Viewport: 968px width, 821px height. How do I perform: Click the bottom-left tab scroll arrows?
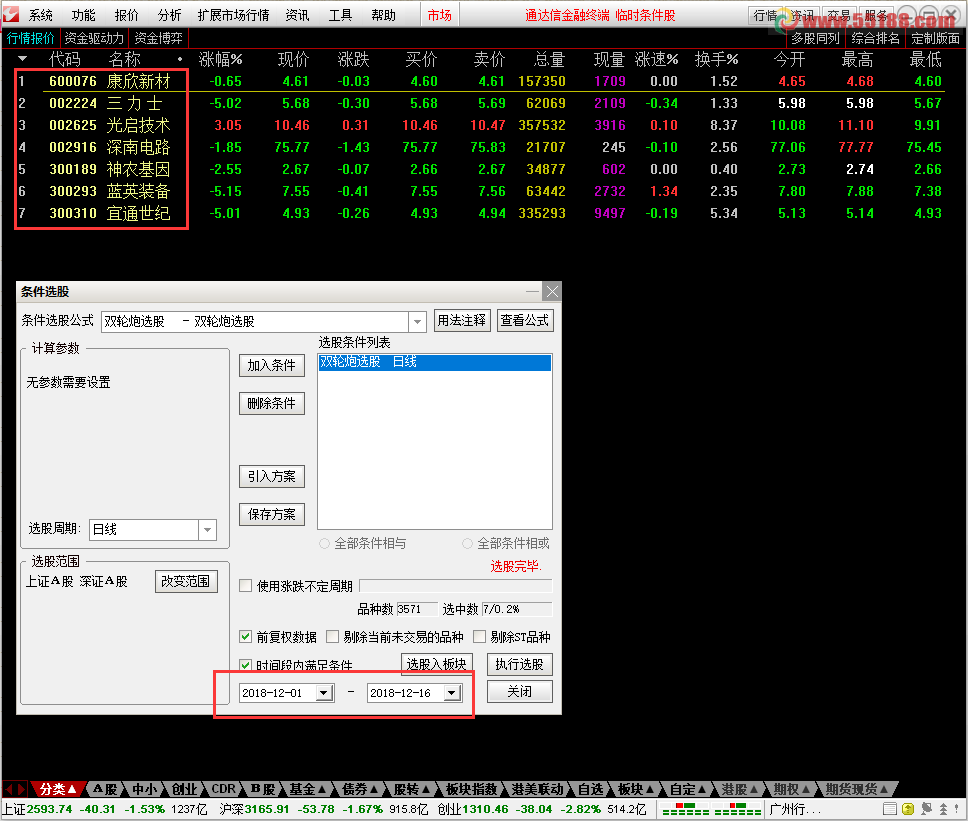[15, 789]
